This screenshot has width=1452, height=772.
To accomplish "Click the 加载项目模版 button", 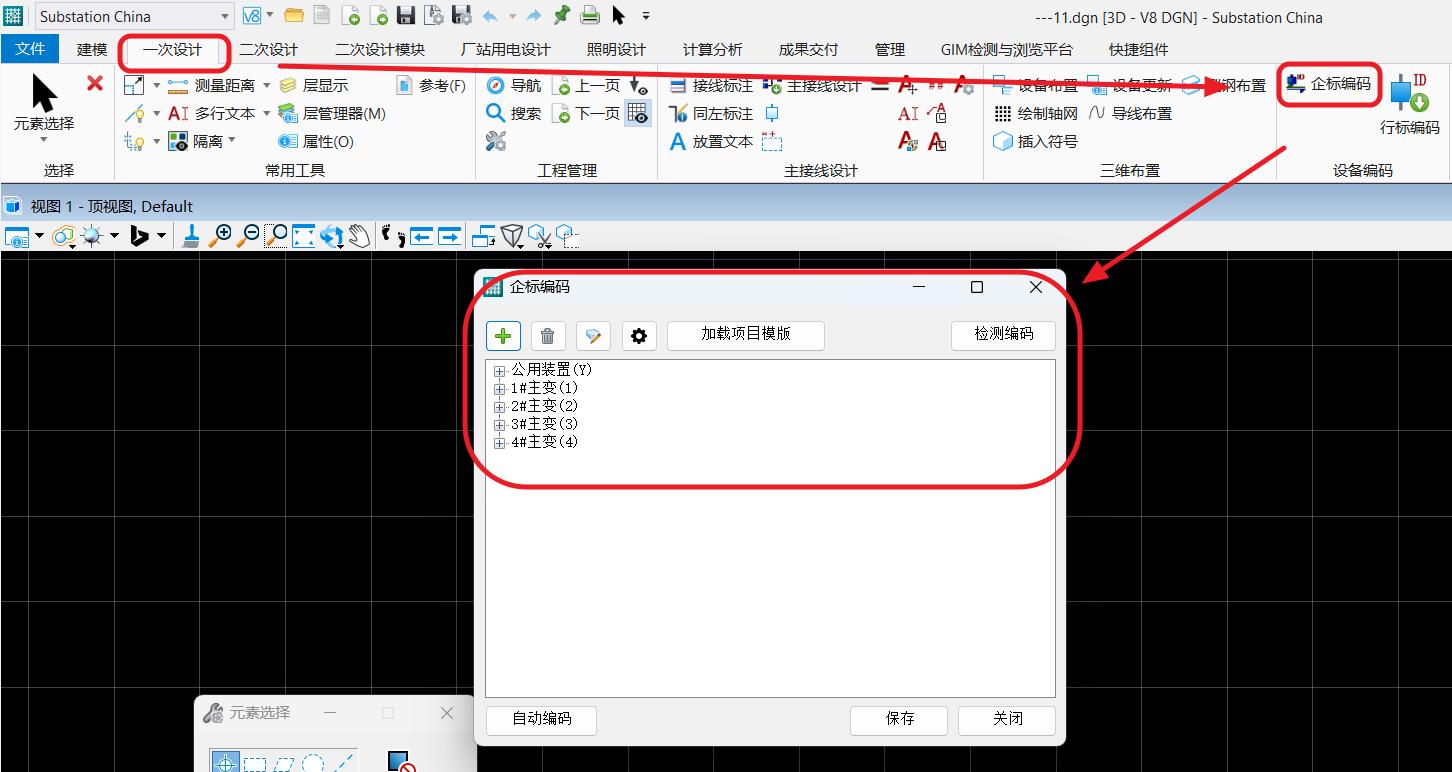I will click(746, 335).
